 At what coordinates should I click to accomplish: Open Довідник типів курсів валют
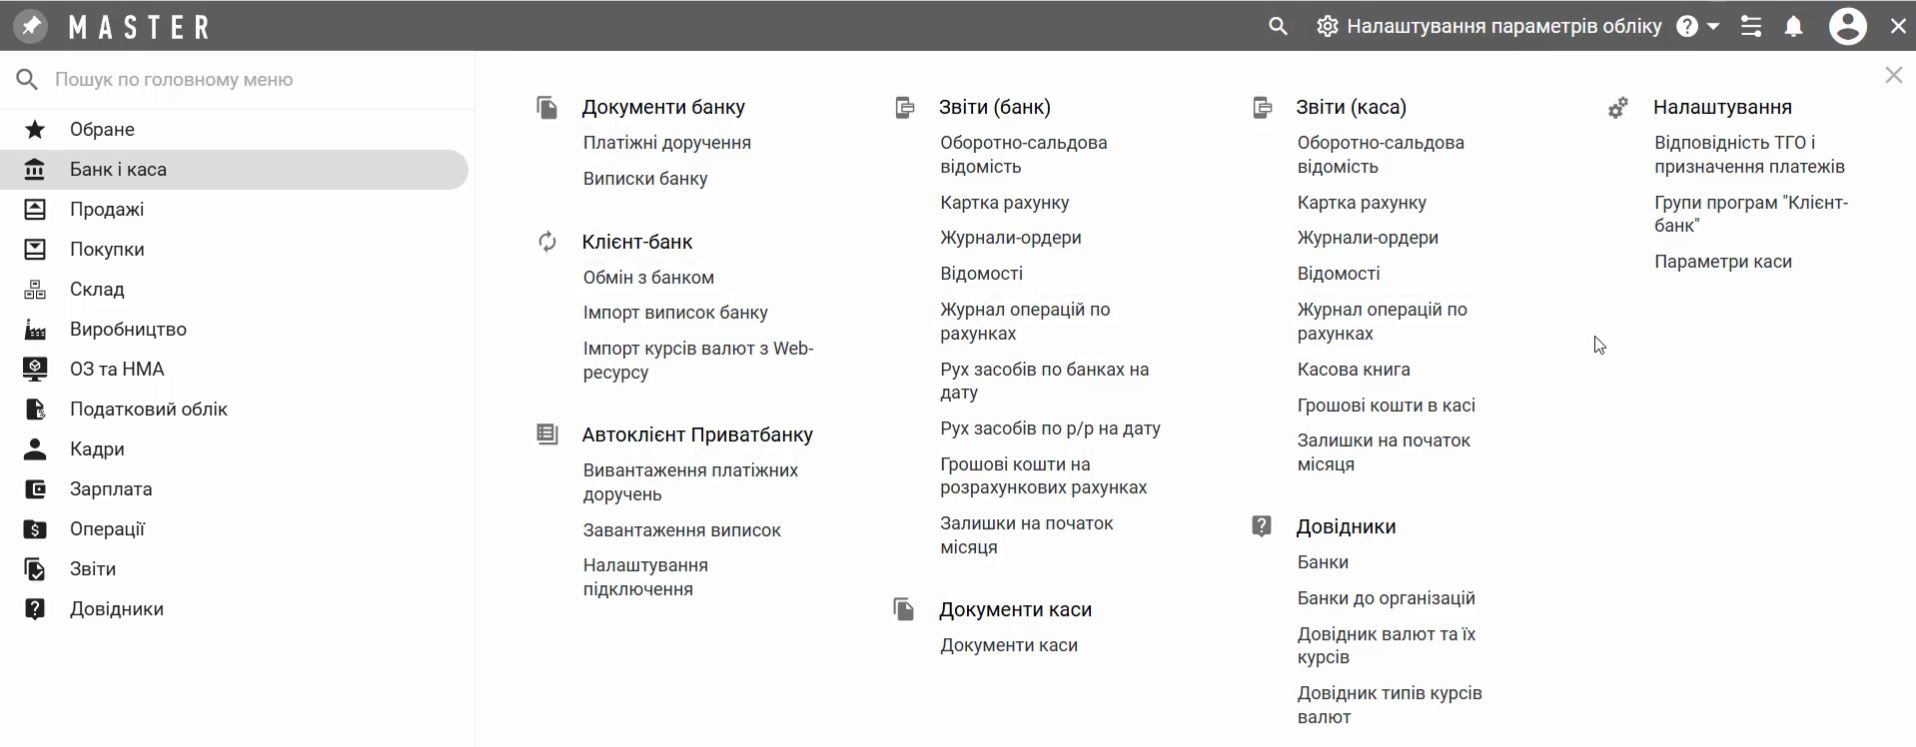[x=1389, y=705]
